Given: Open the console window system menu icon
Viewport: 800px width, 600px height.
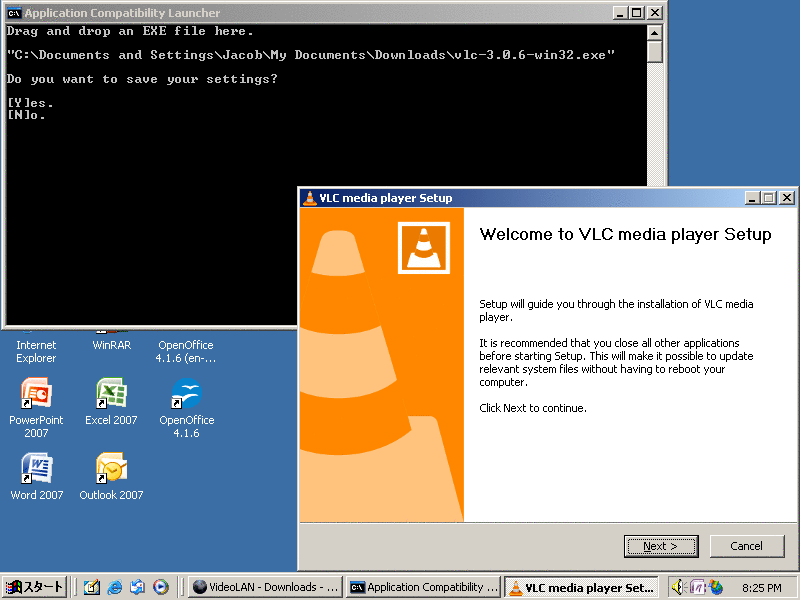Looking at the screenshot, I should point(14,13).
